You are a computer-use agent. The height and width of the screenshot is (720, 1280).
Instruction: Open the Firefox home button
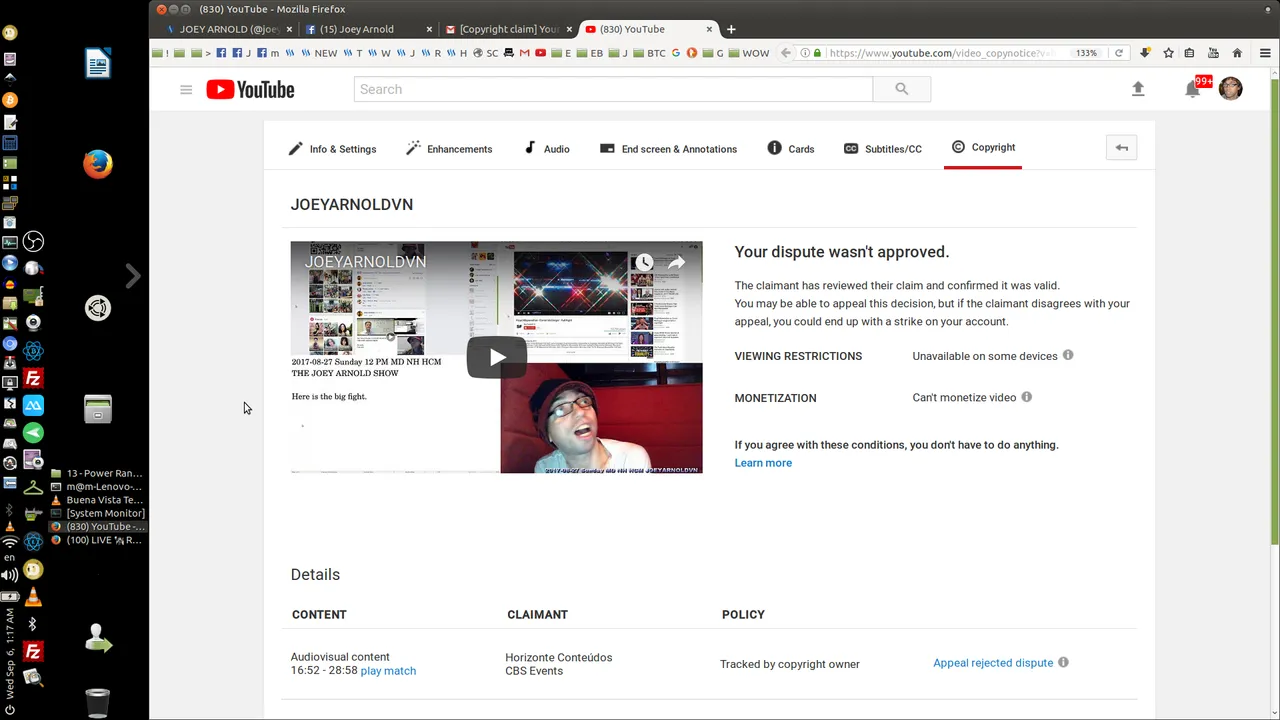click(x=1237, y=53)
